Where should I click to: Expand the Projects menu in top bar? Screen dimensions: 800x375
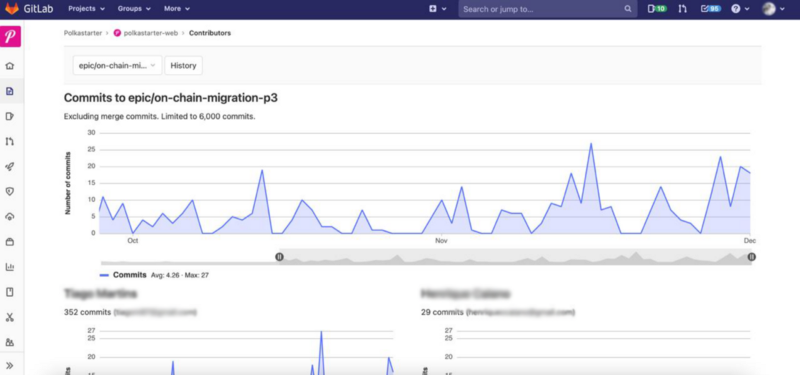pyautogui.click(x=86, y=9)
